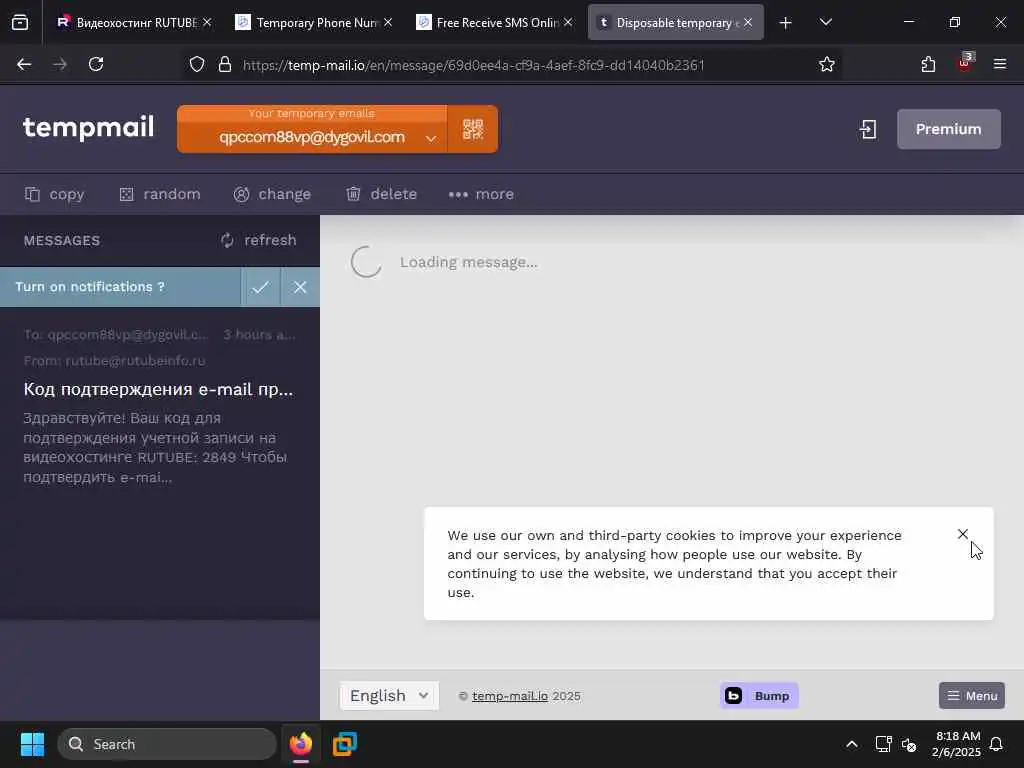Image resolution: width=1024 pixels, height=768 pixels.
Task: Click the Bump button
Action: (759, 696)
